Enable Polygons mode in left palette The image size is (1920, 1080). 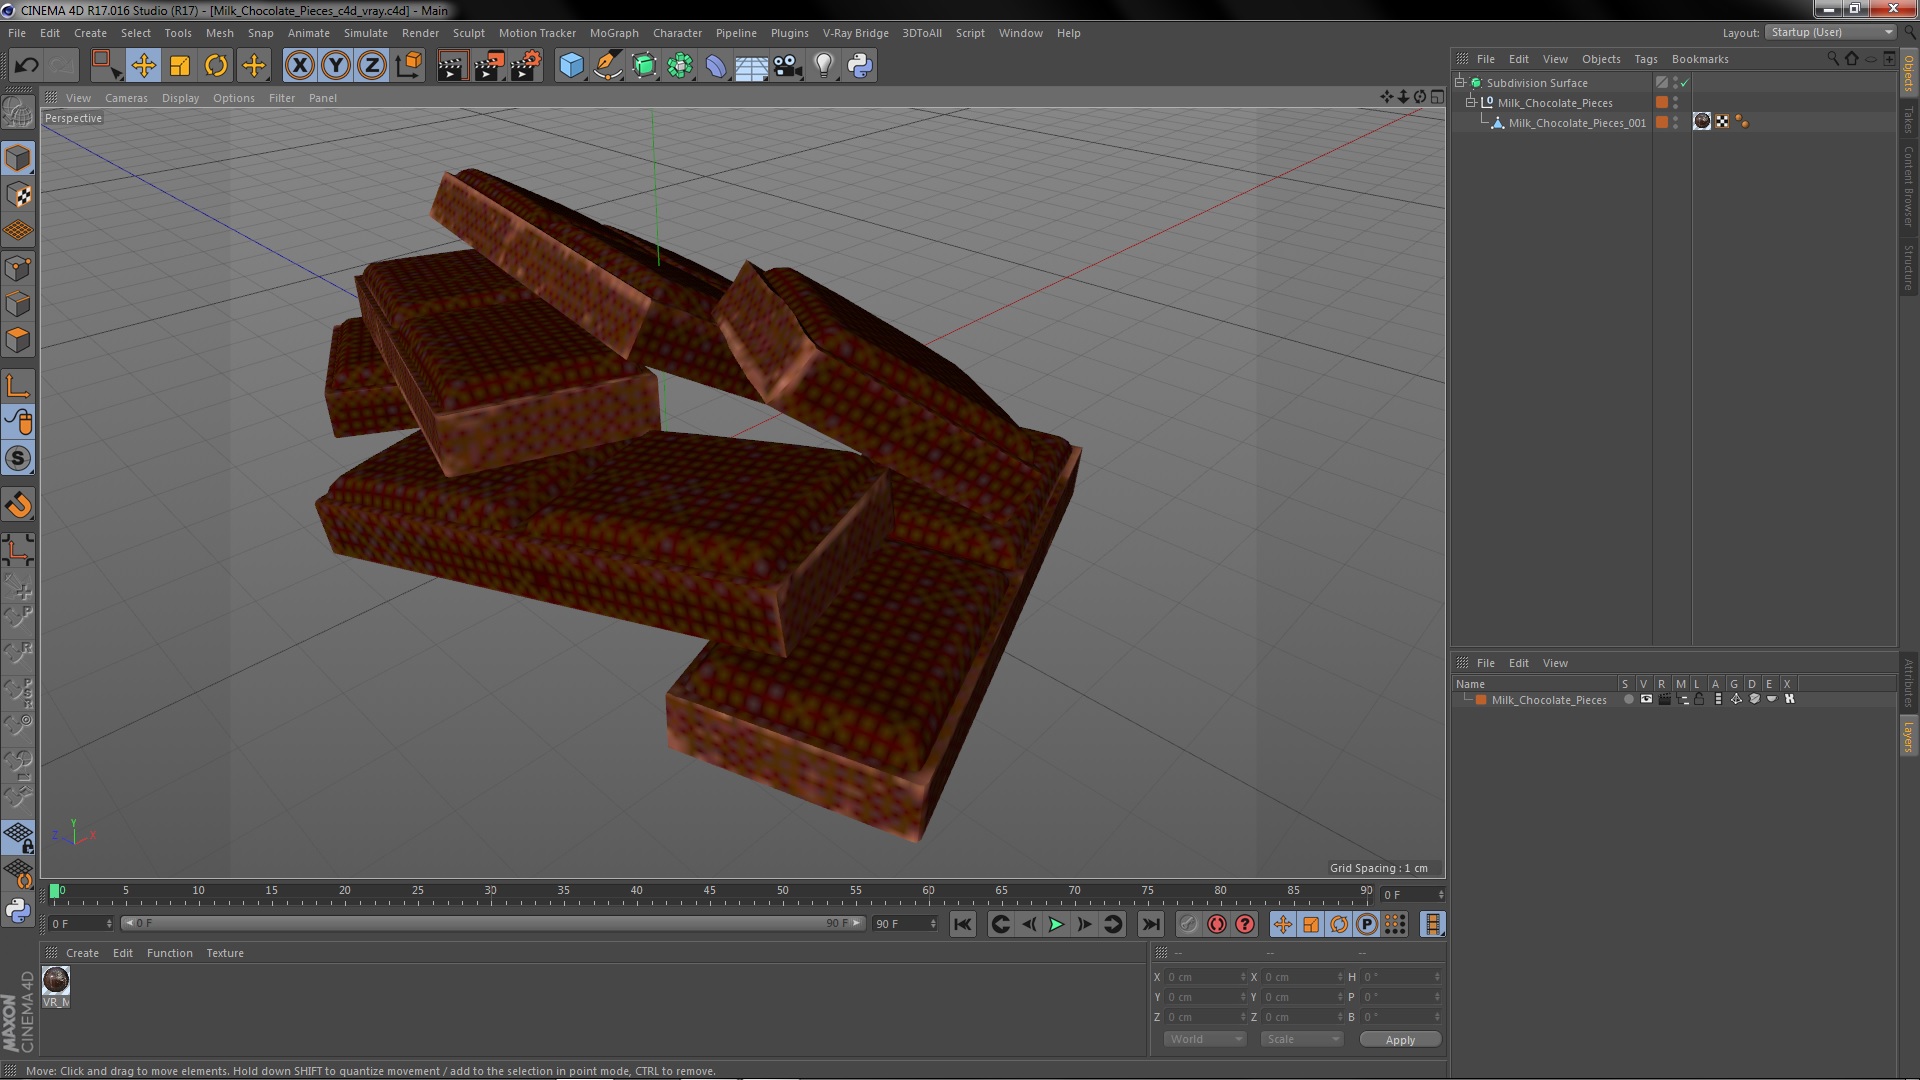18,340
